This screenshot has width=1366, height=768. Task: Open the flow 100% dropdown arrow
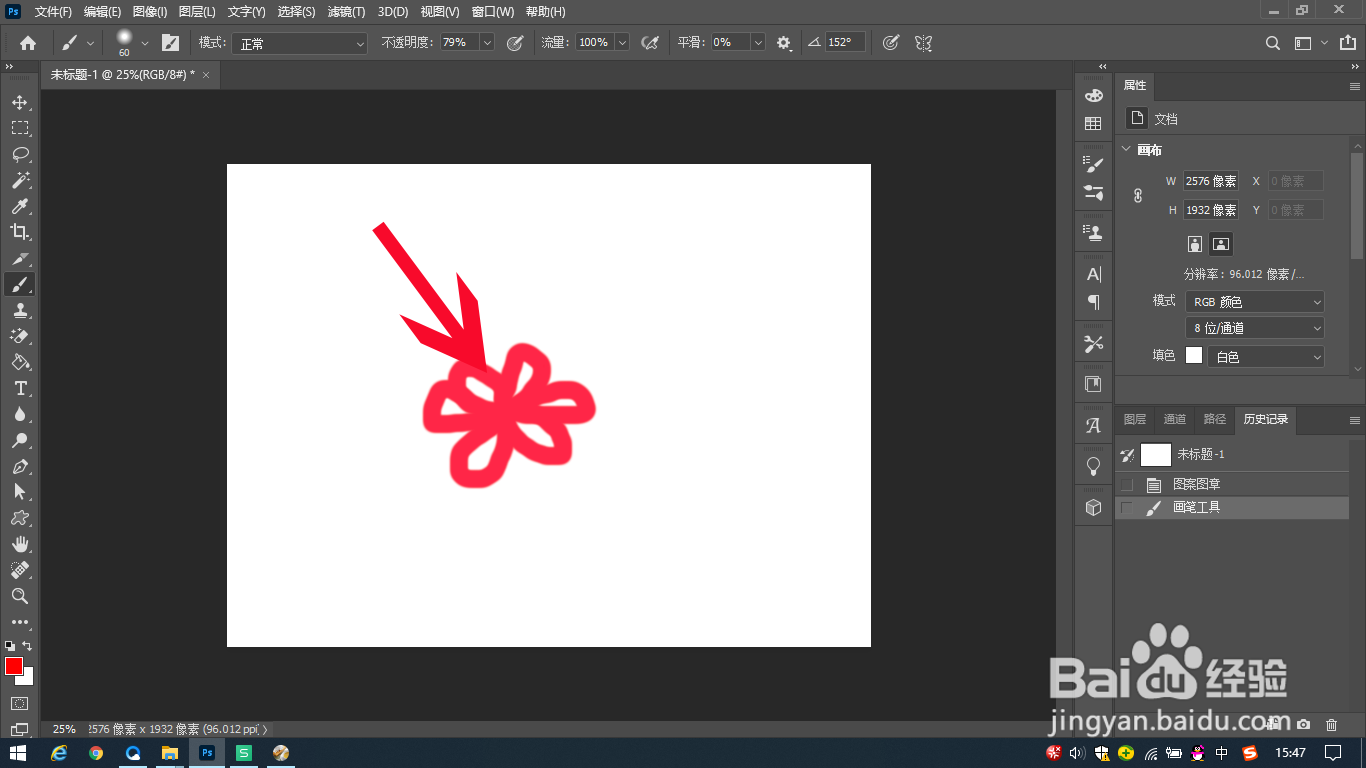point(622,43)
